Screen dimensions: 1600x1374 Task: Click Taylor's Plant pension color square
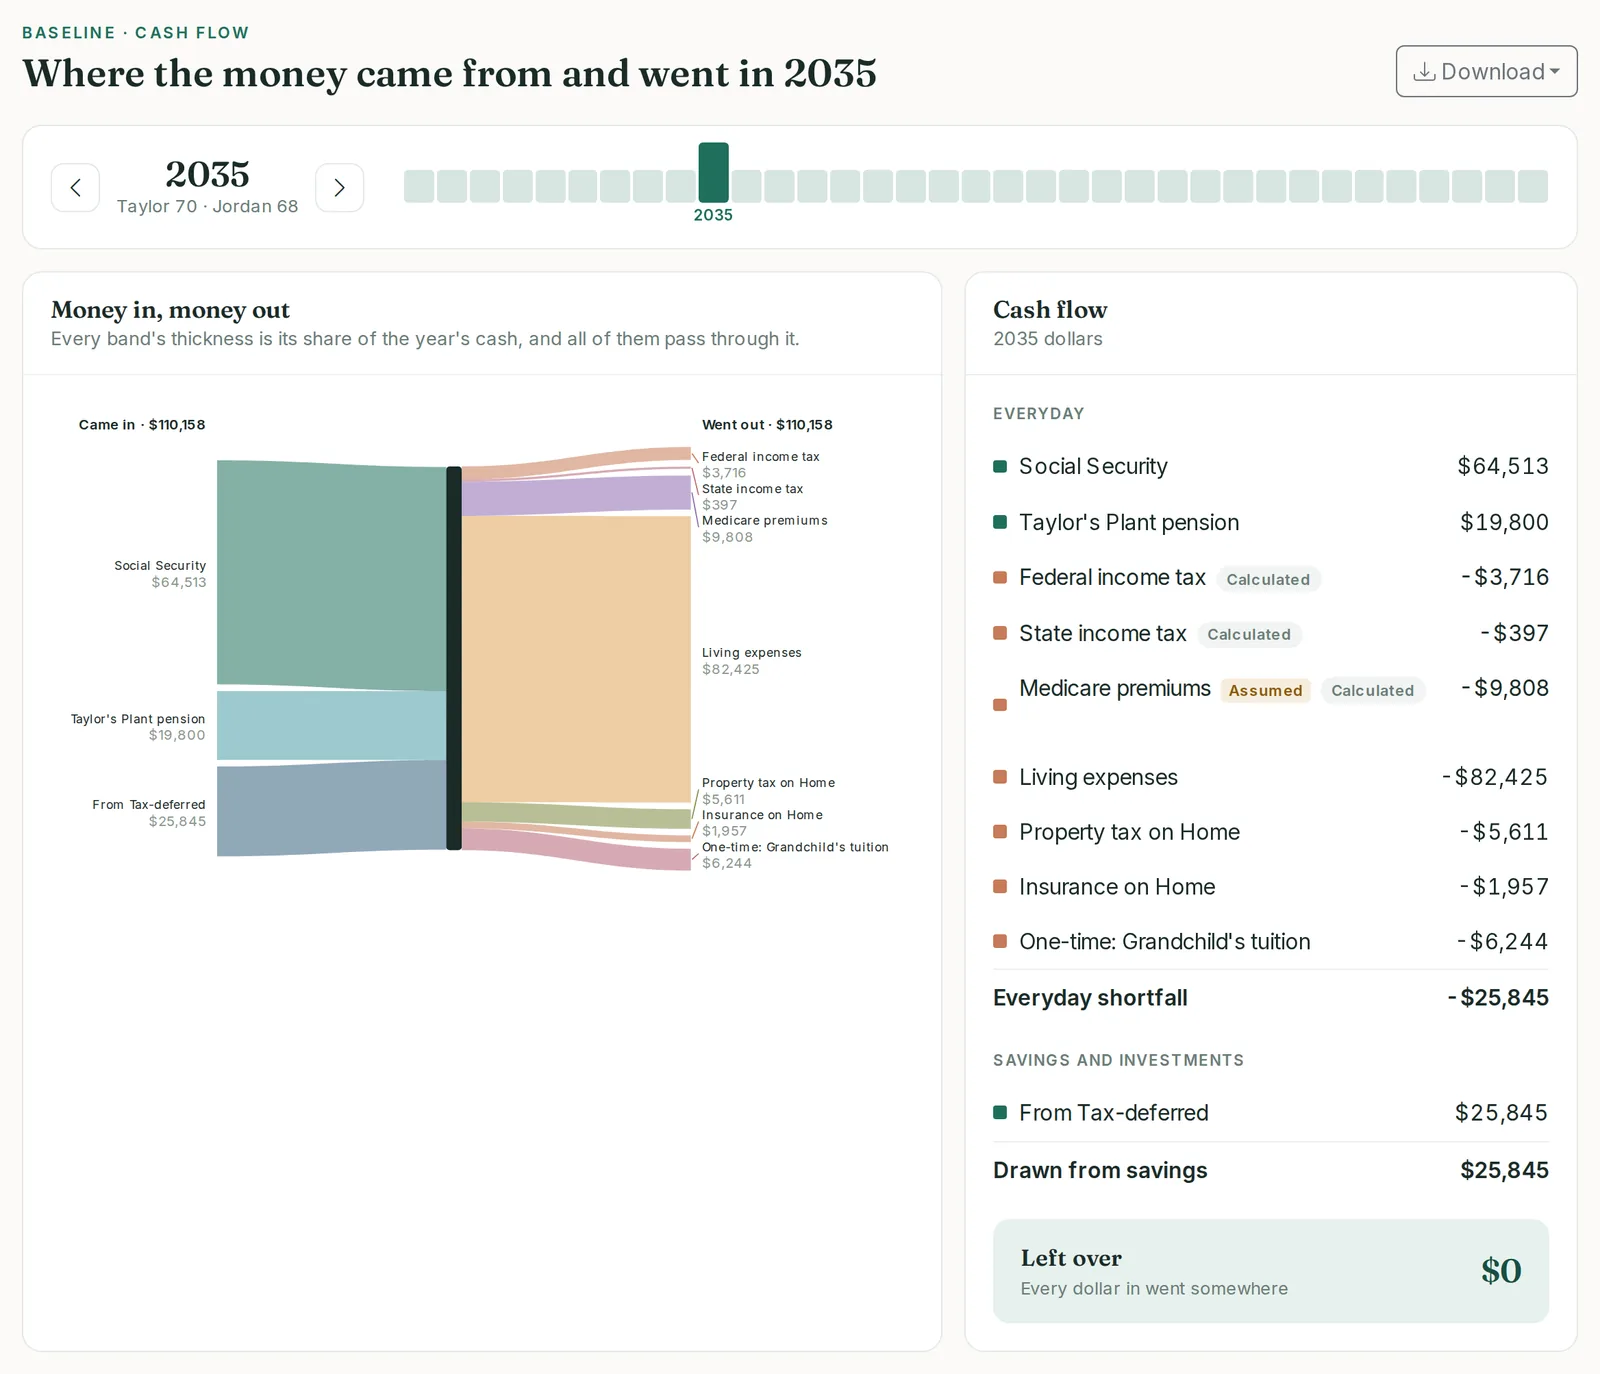pyautogui.click(x=999, y=522)
